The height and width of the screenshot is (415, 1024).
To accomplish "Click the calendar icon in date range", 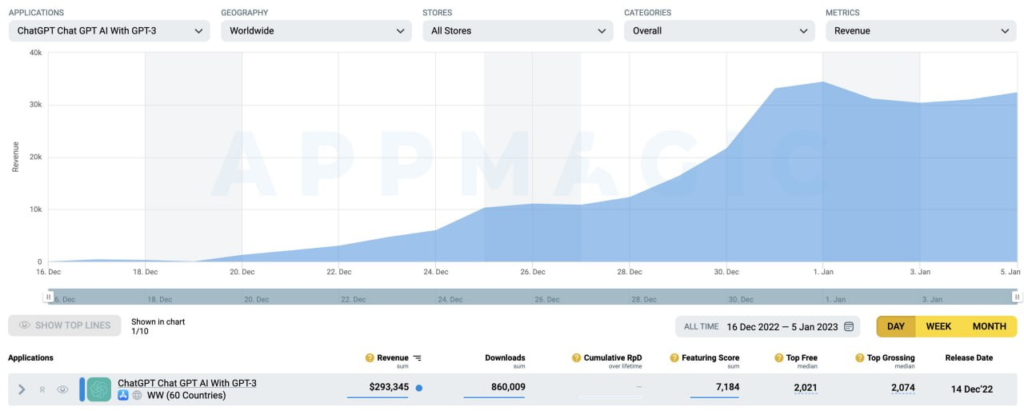I will [848, 326].
